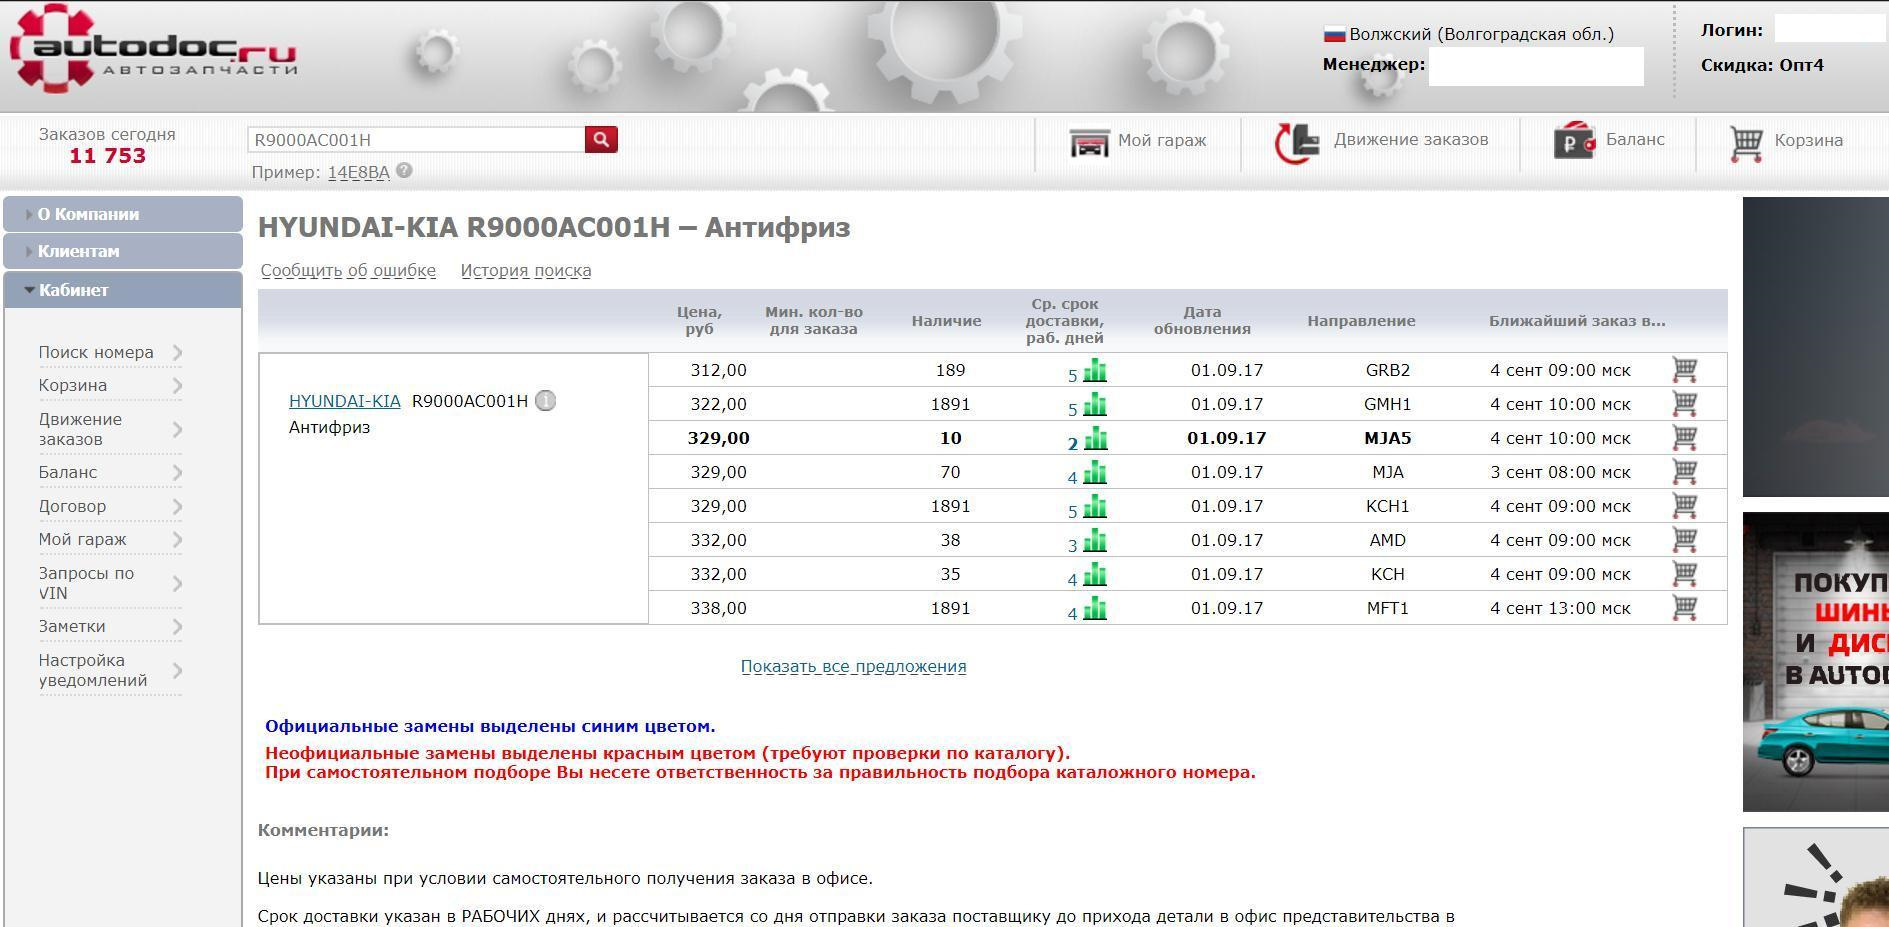Add the GRB2 offer to cart
This screenshot has width=1889, height=927.
click(1684, 370)
